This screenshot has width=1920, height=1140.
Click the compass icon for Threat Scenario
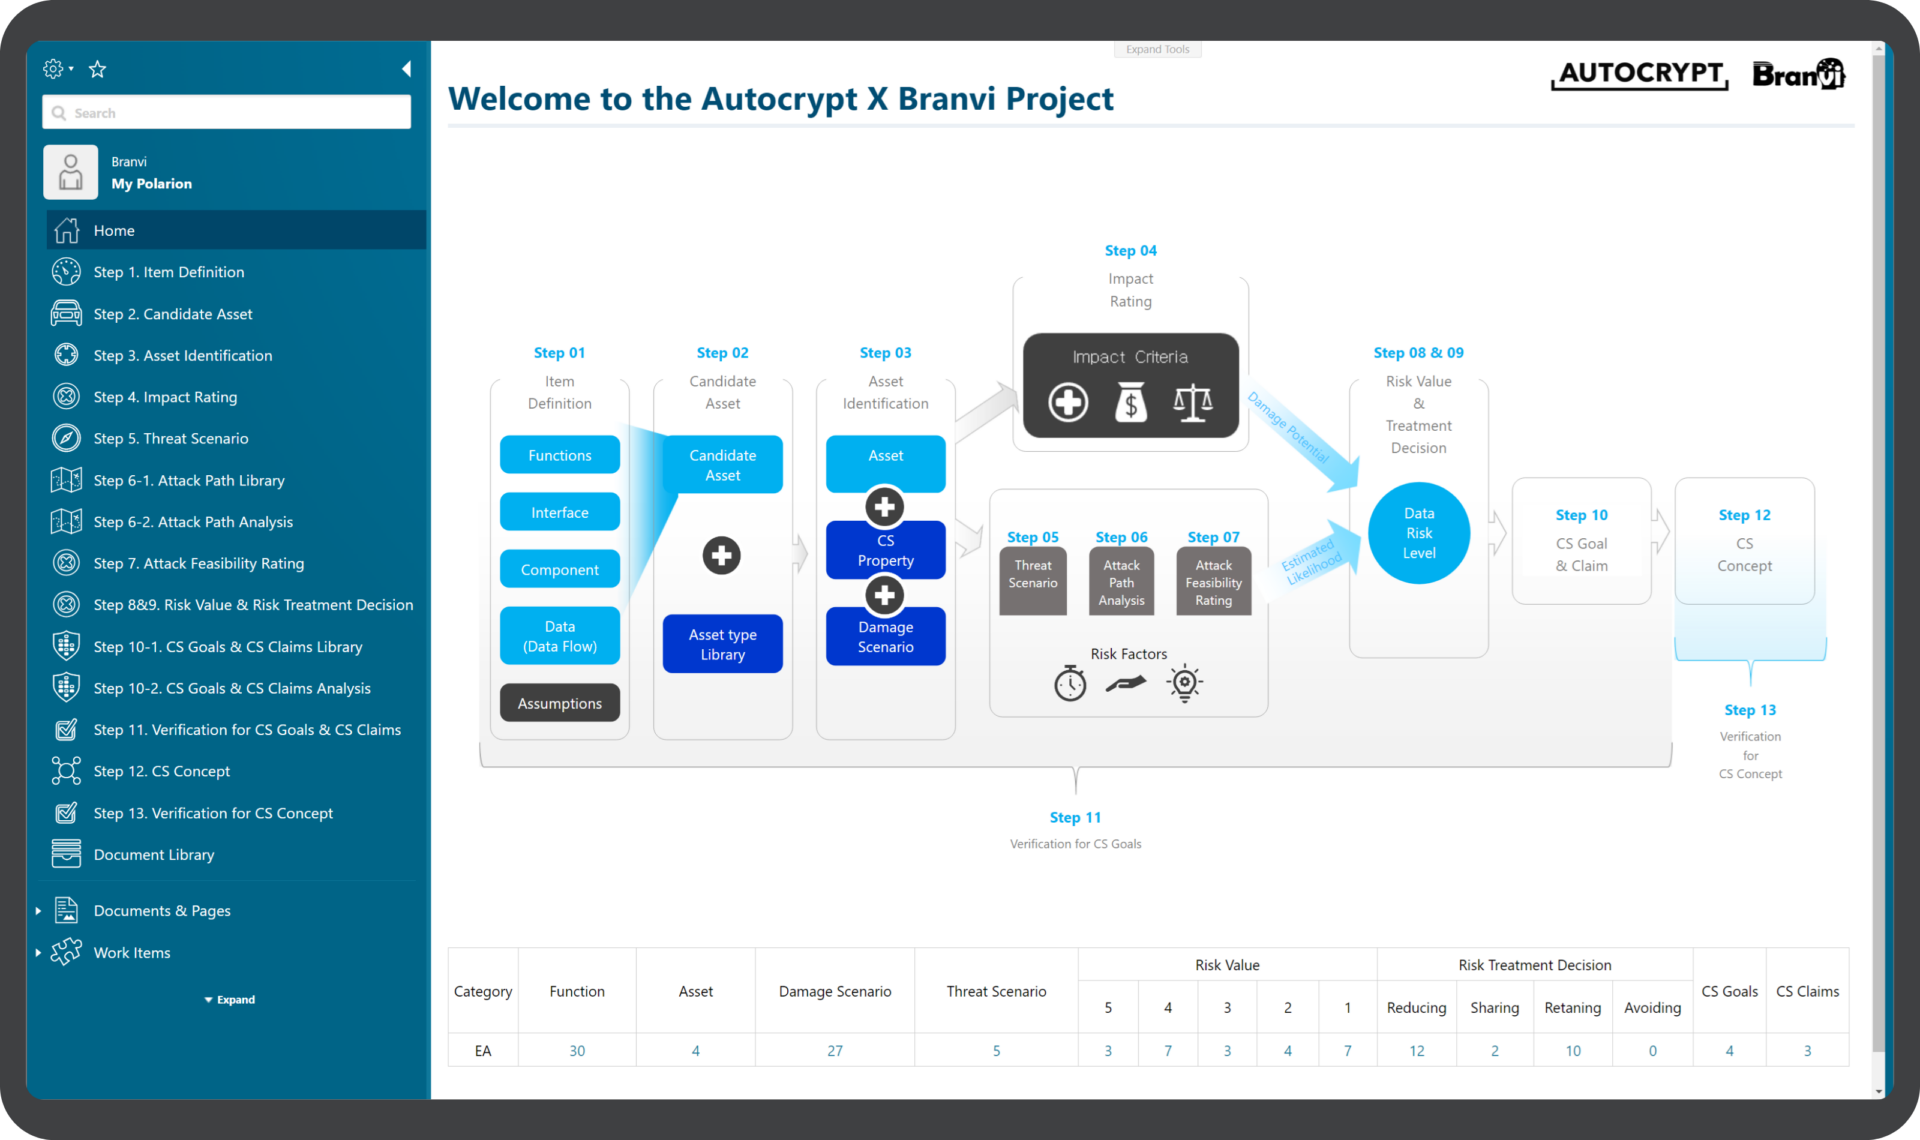click(x=66, y=438)
